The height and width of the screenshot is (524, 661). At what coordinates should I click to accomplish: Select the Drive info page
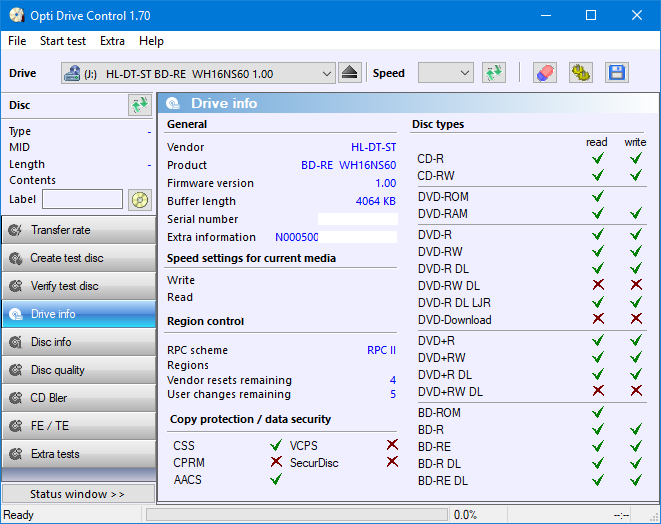pos(78,314)
